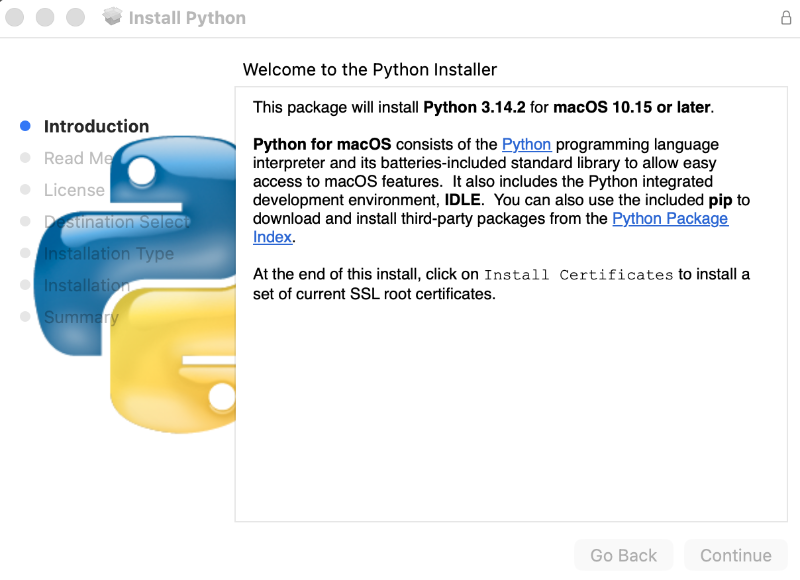Click the Read Me step indicator dot

pos(25,158)
